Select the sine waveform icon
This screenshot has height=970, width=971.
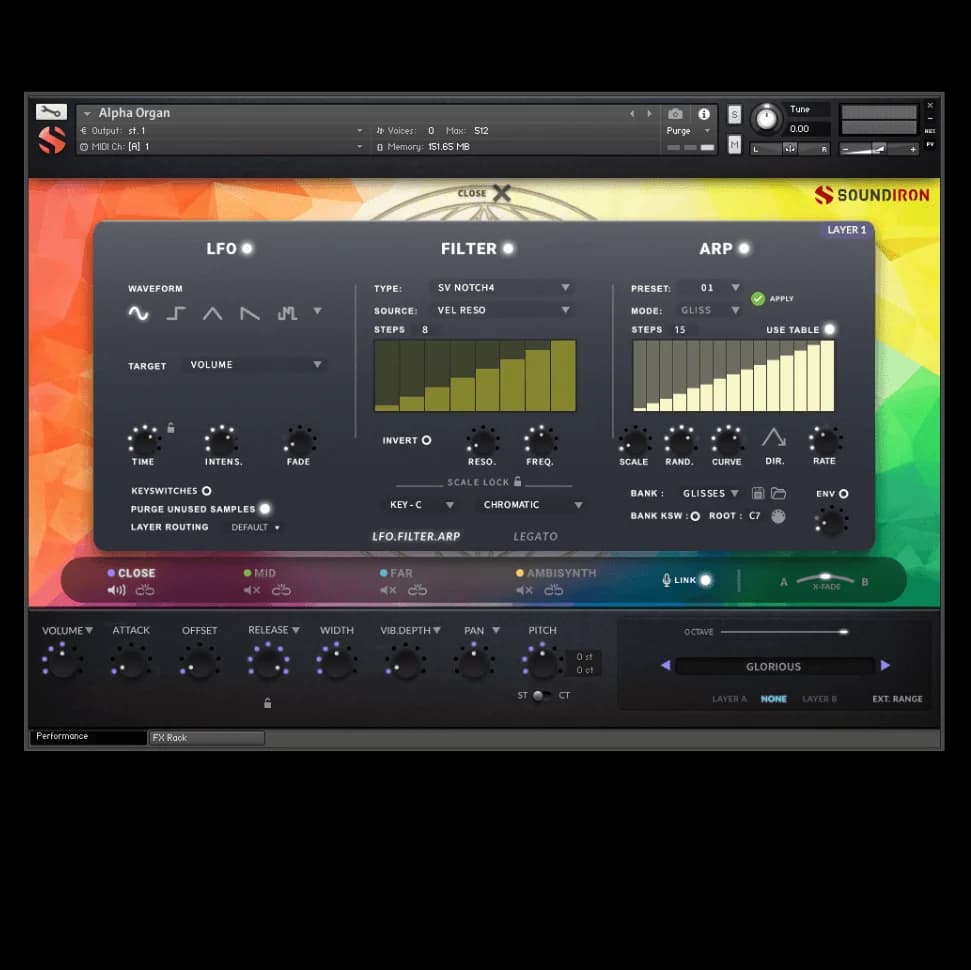click(x=138, y=313)
